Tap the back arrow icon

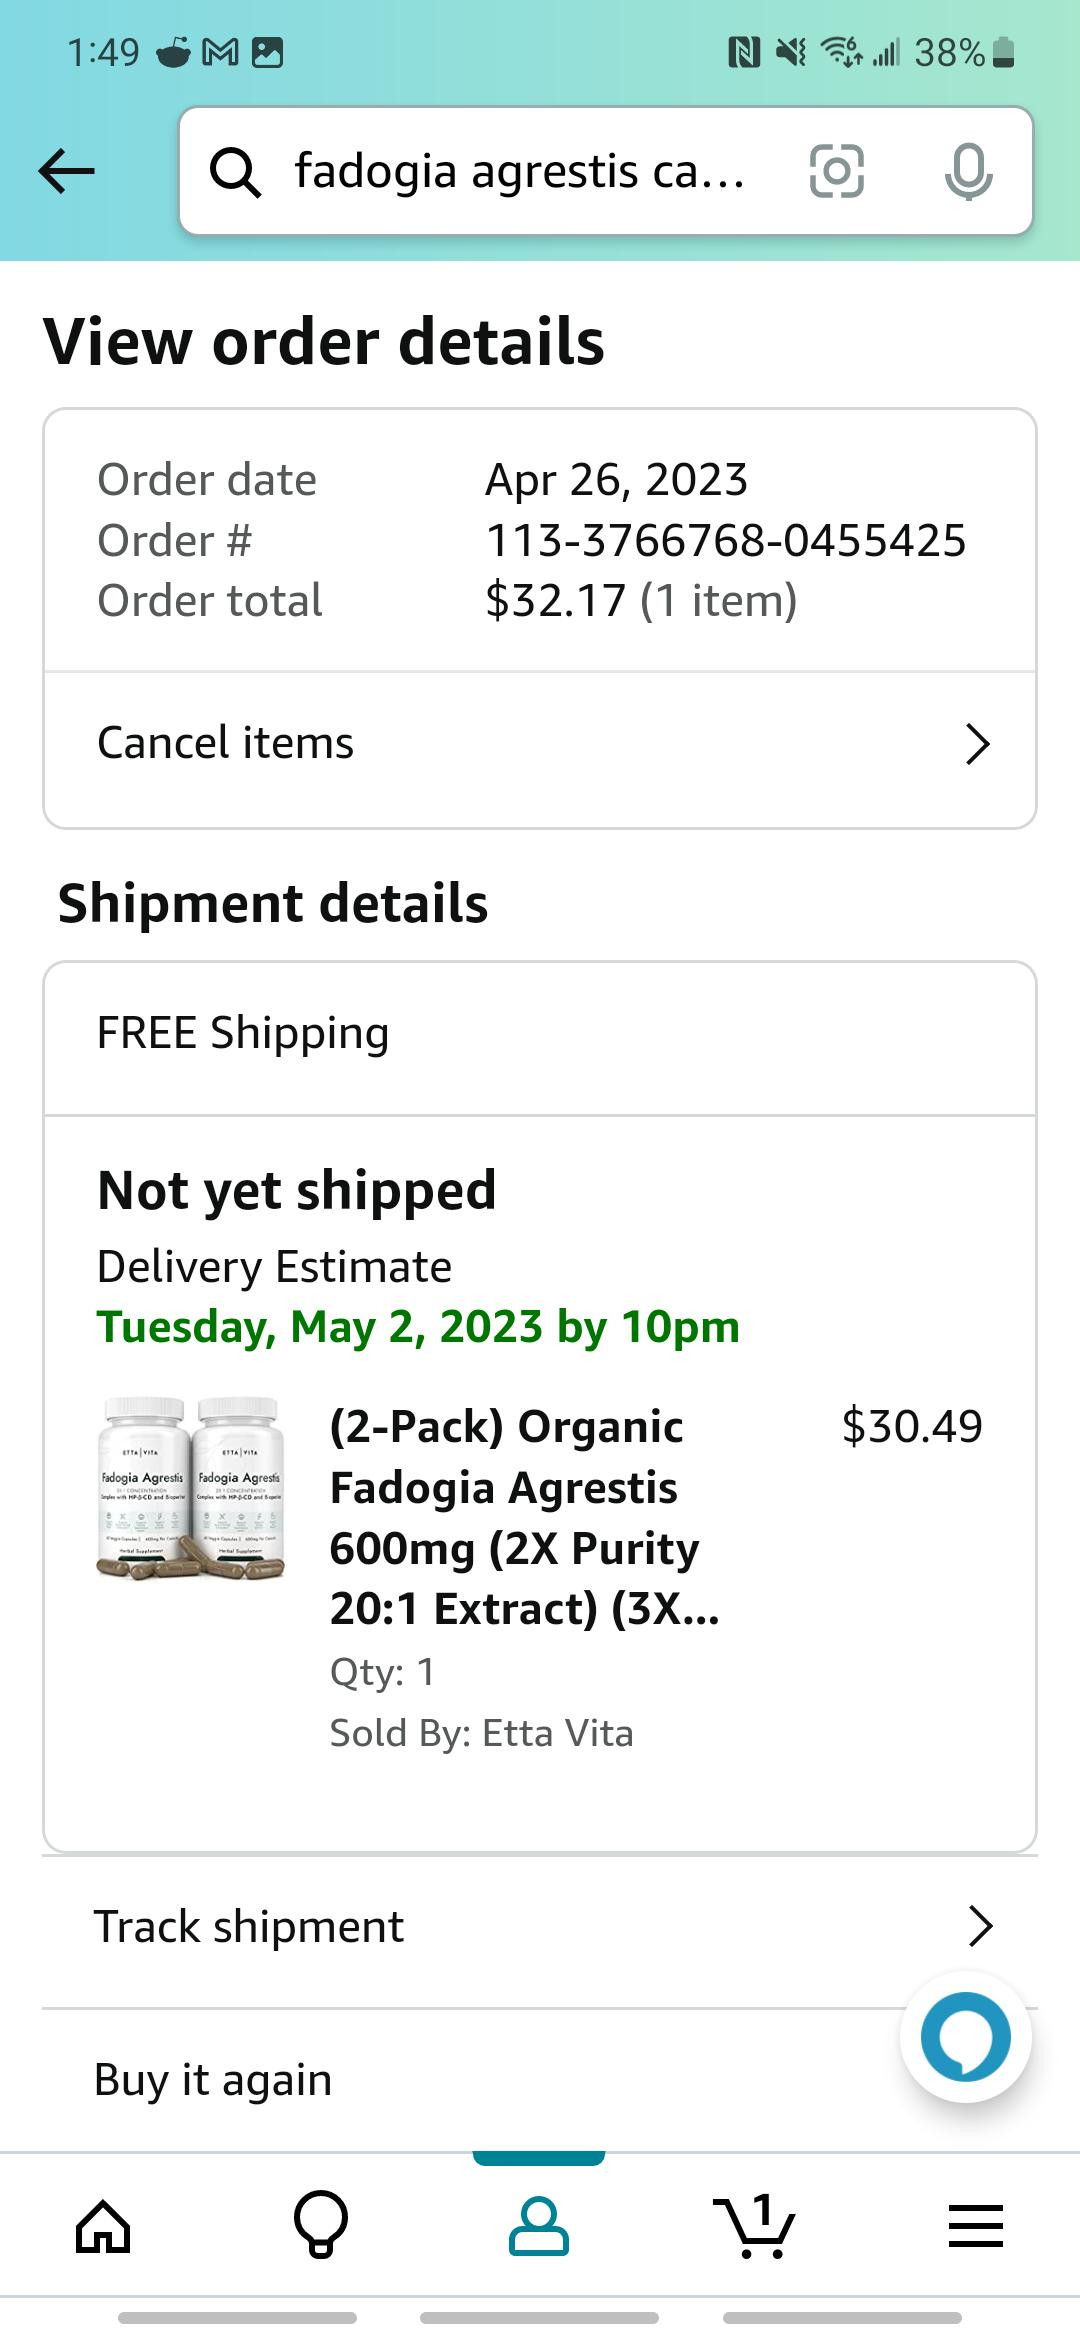pos(67,171)
